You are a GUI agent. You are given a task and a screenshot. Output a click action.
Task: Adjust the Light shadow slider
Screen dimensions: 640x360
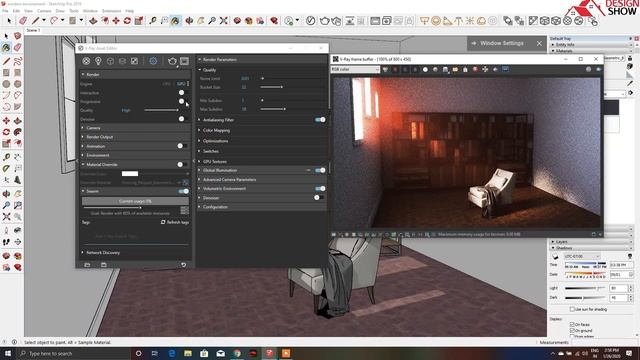point(584,288)
